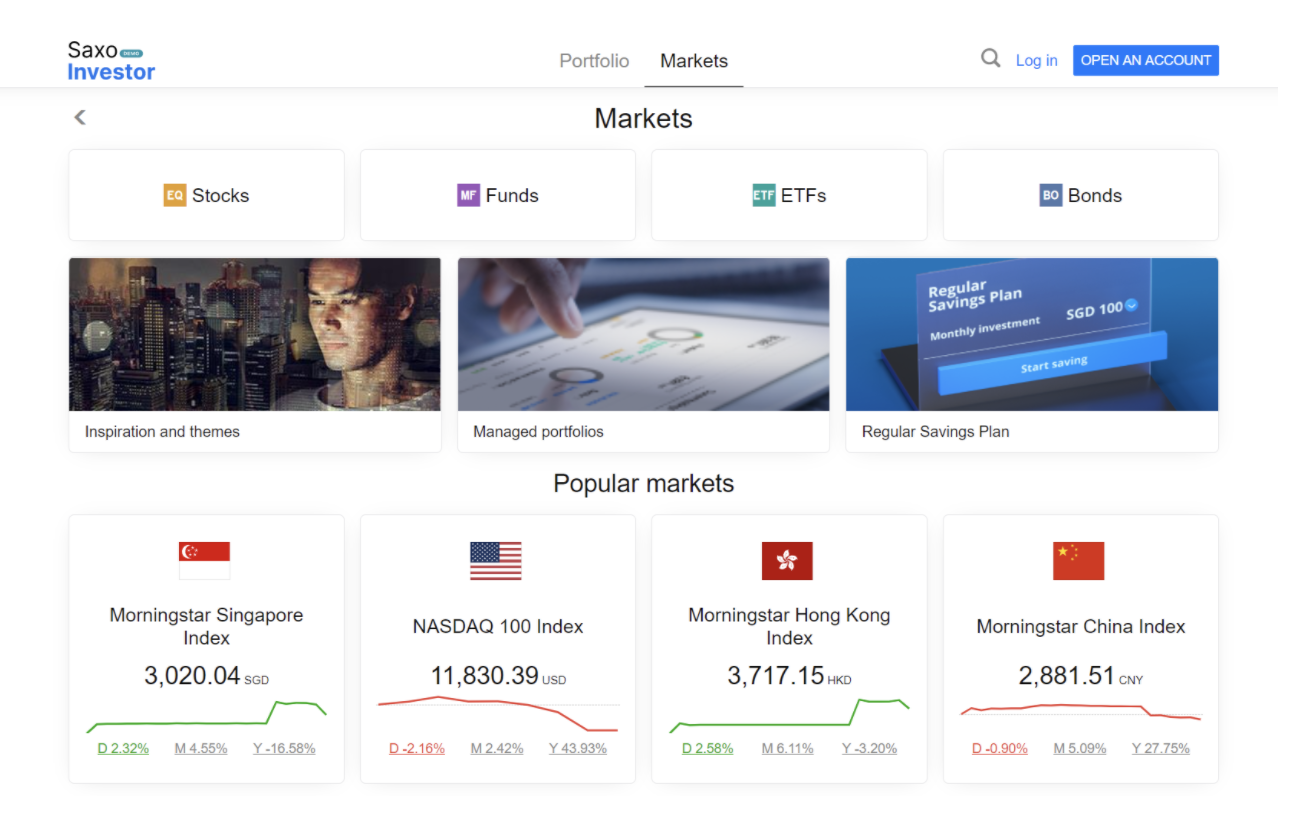Click the MF Funds icon
The image size is (1294, 822).
point(469,195)
